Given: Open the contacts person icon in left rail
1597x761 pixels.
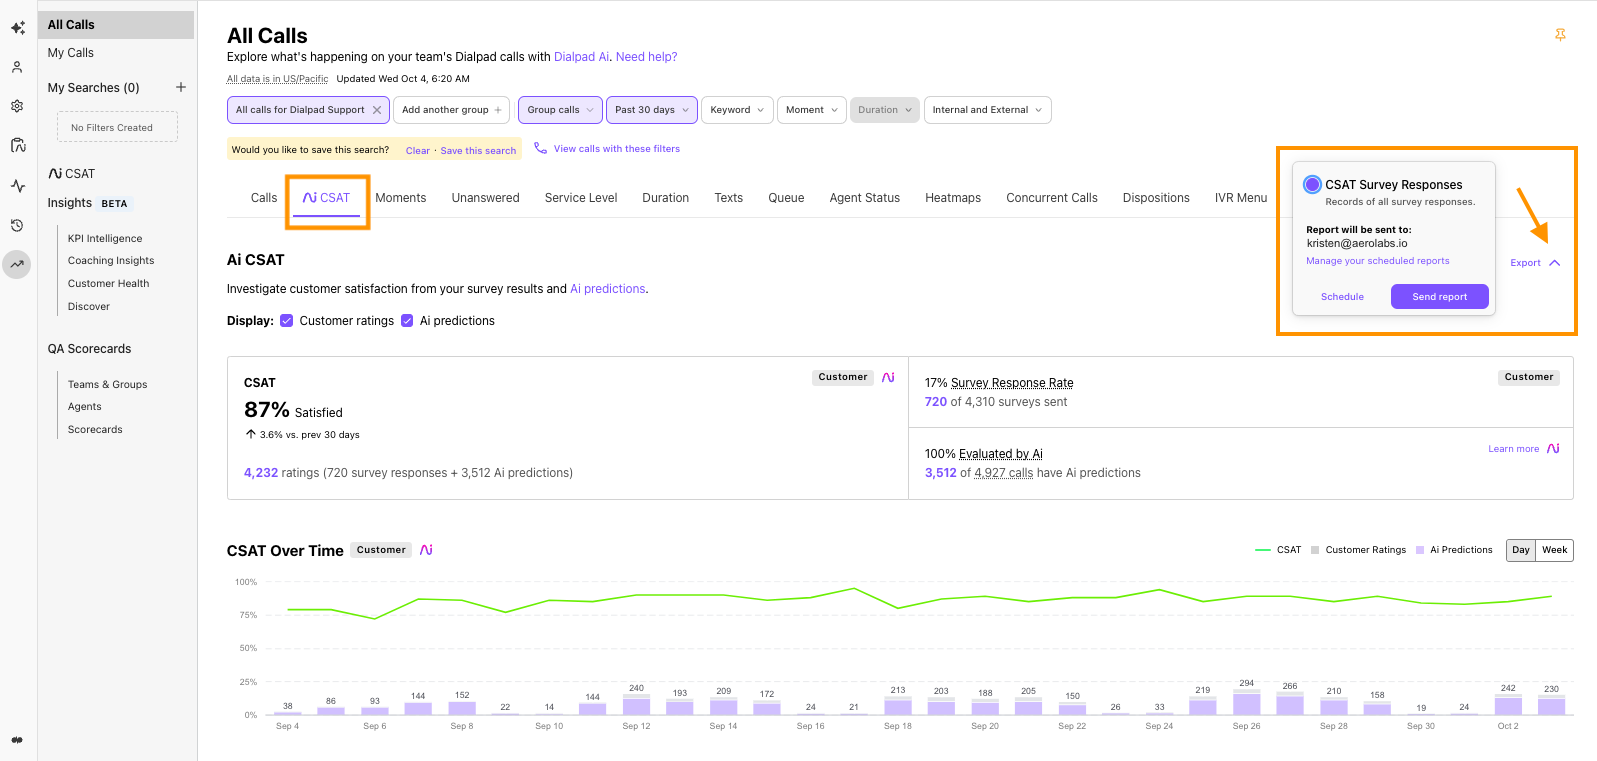Looking at the screenshot, I should (x=17, y=67).
